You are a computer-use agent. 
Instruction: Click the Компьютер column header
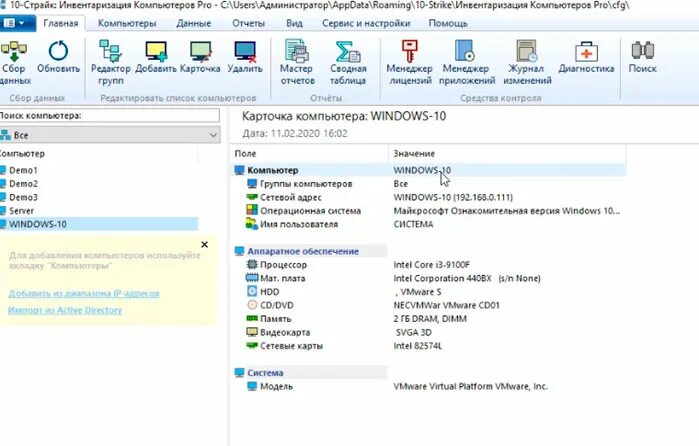(x=98, y=153)
